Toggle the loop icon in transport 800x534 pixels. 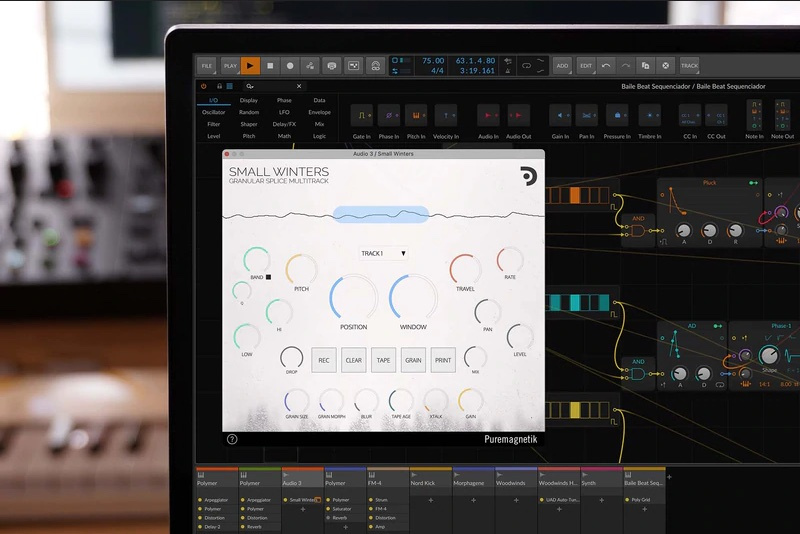click(x=526, y=66)
